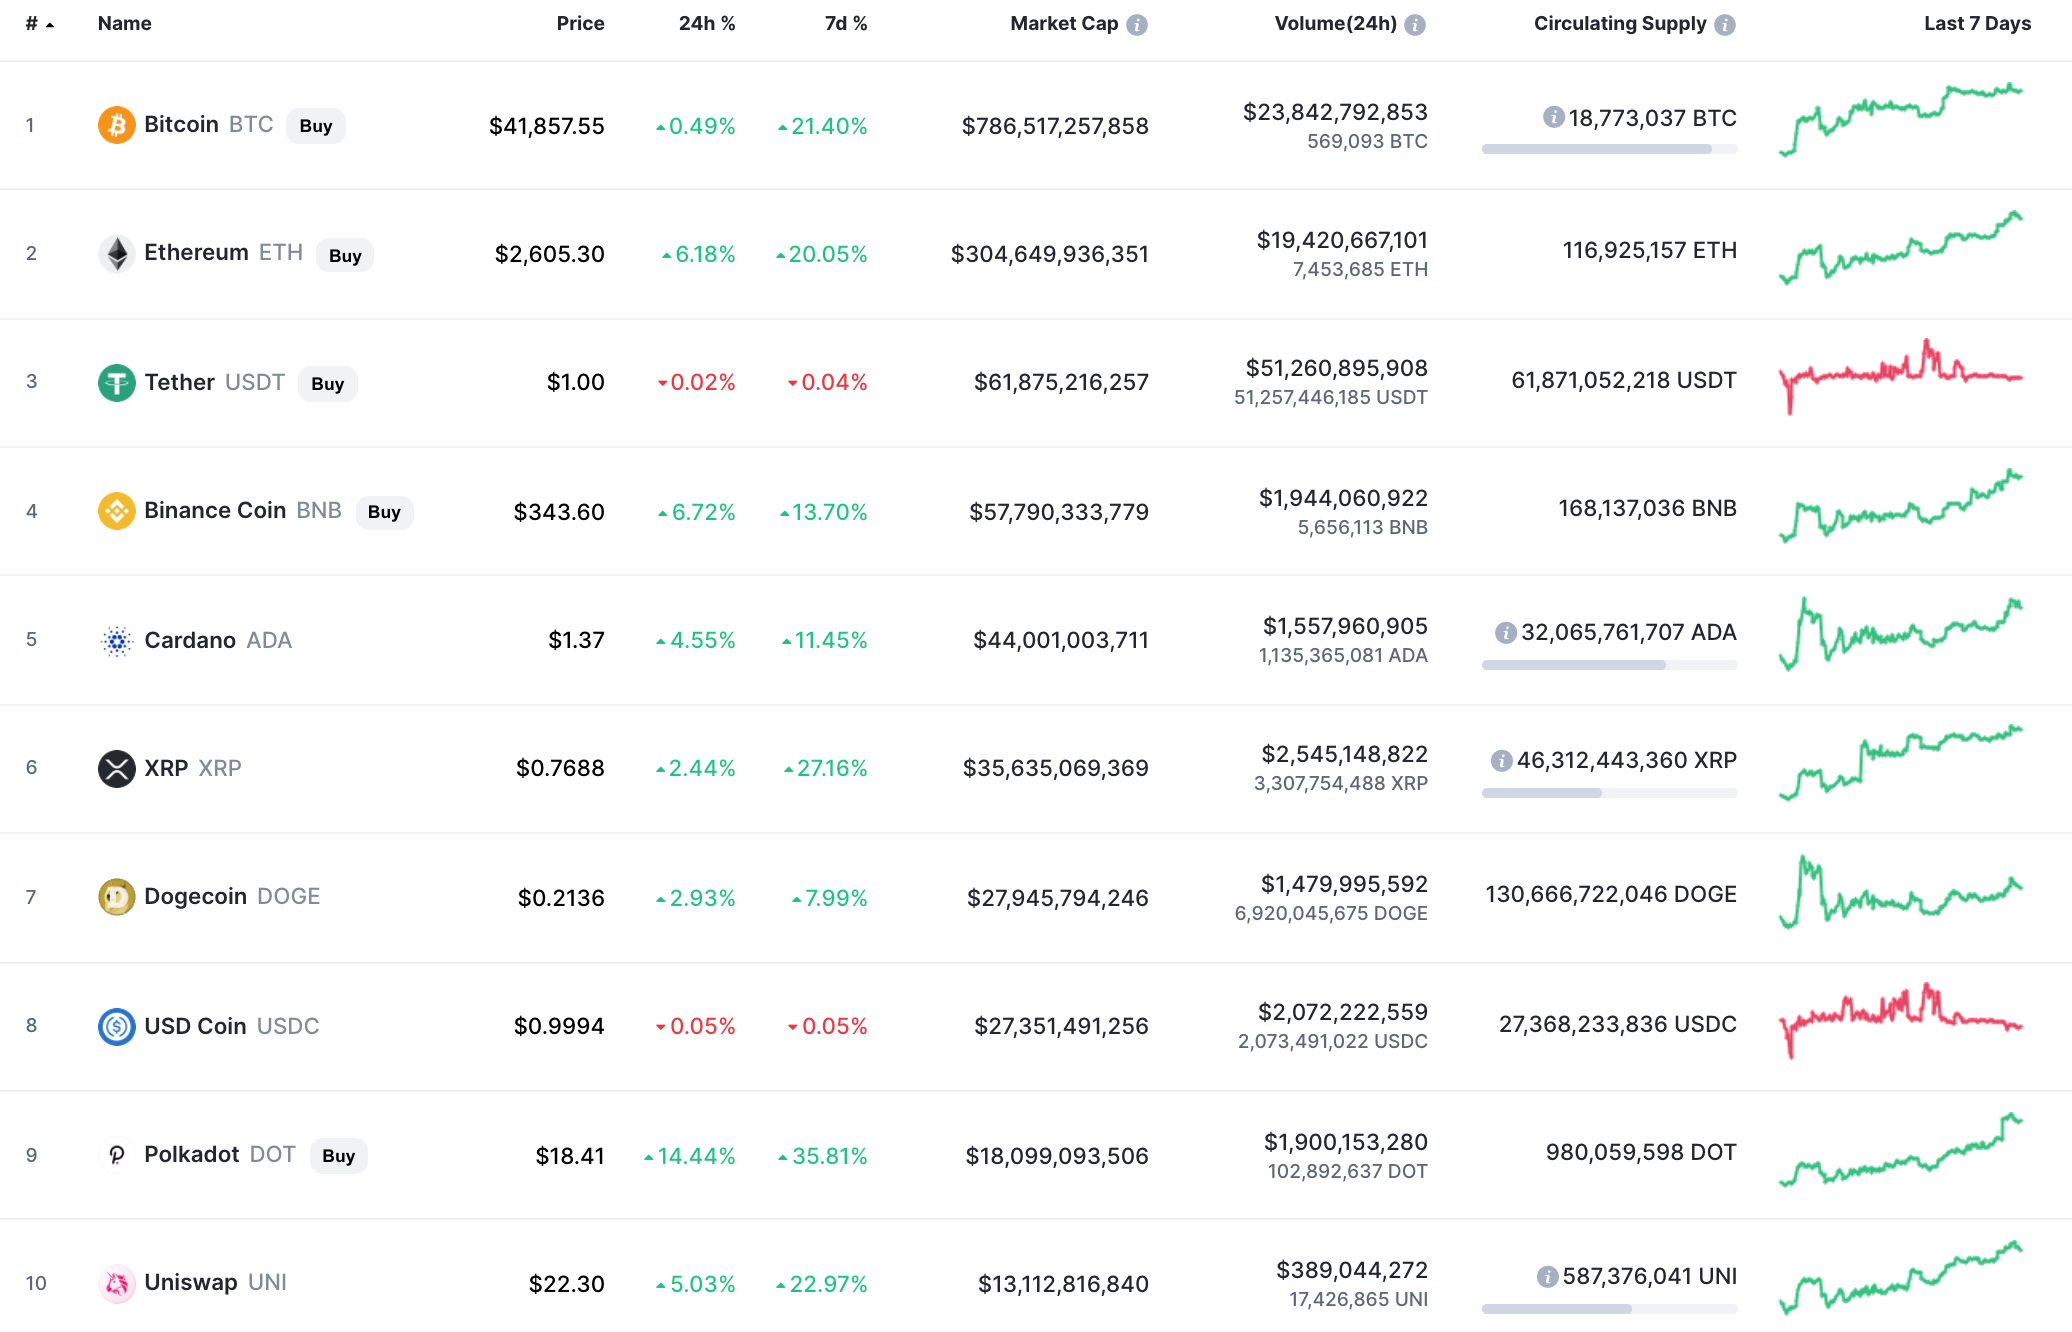Click USD Coin price $0.9994
This screenshot has height=1332, width=2072.
pos(559,1026)
